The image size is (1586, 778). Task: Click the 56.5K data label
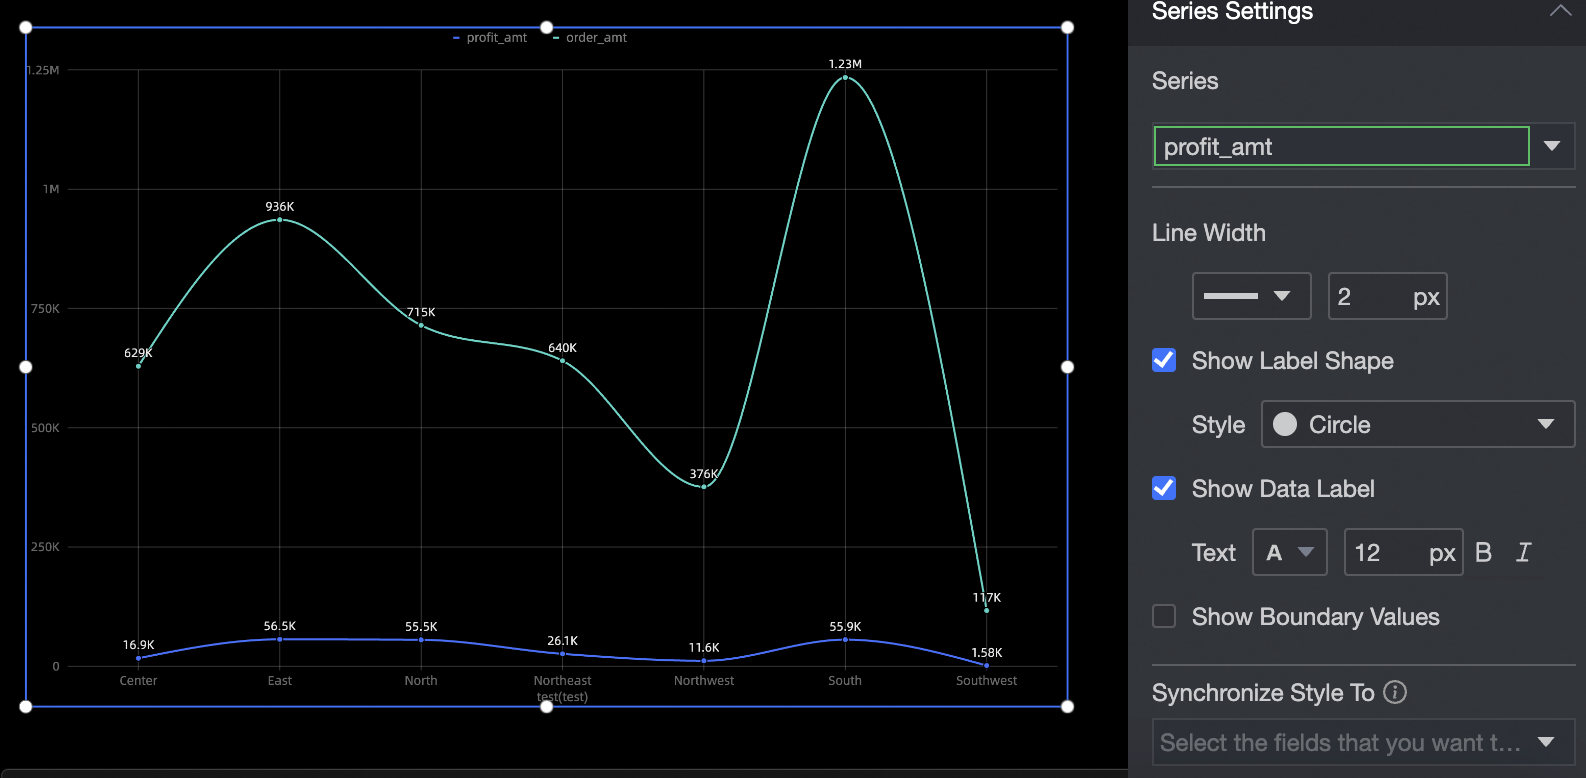(x=280, y=626)
